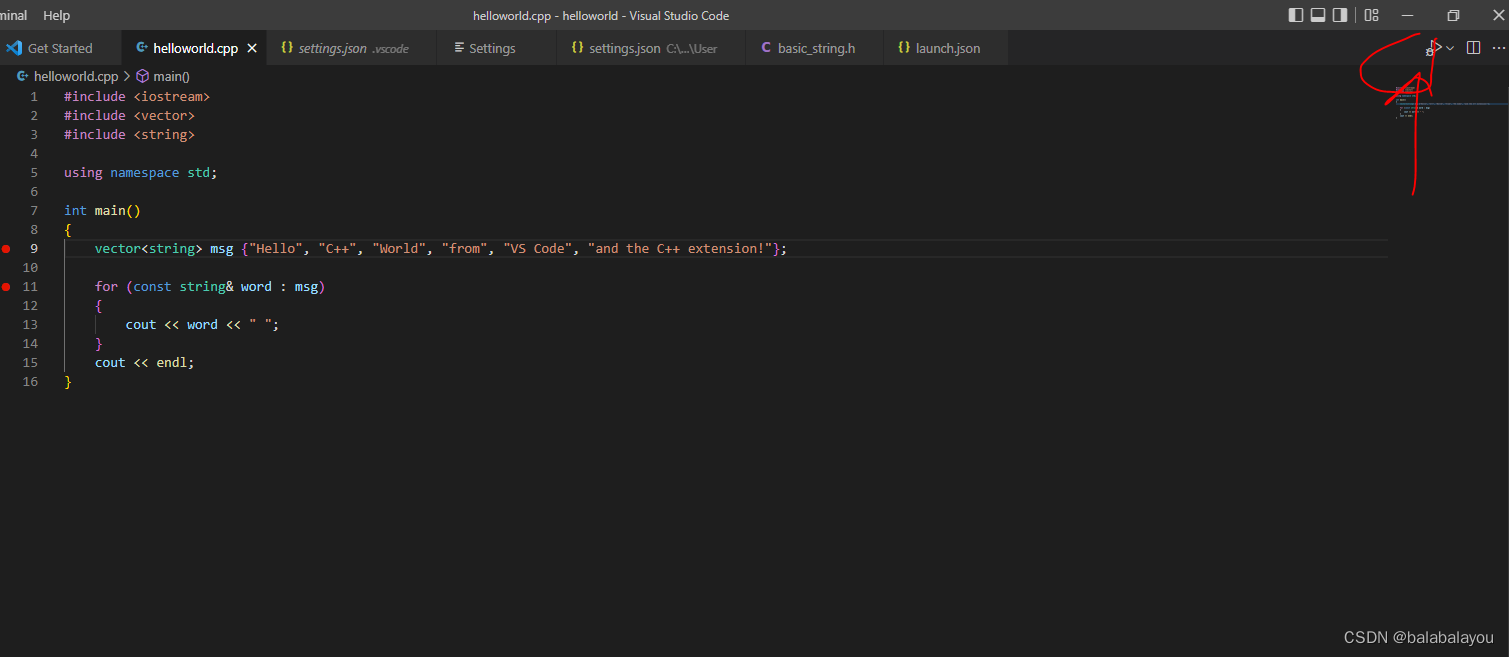Click the "Hello" string literal

click(275, 249)
